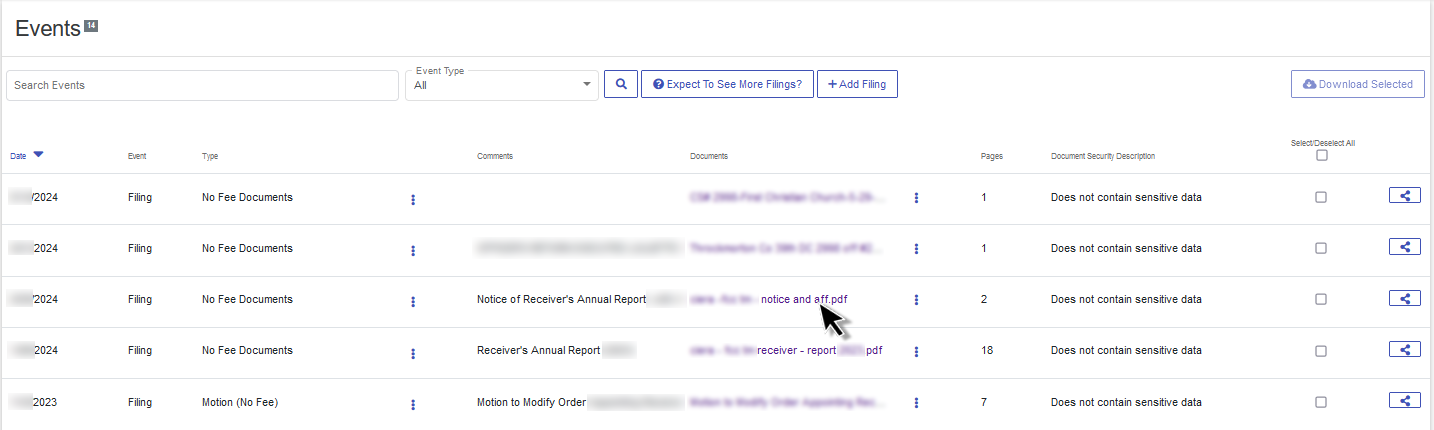The image size is (1434, 430).
Task: Open document menu for Motion to Modify Order
Action: click(x=916, y=404)
